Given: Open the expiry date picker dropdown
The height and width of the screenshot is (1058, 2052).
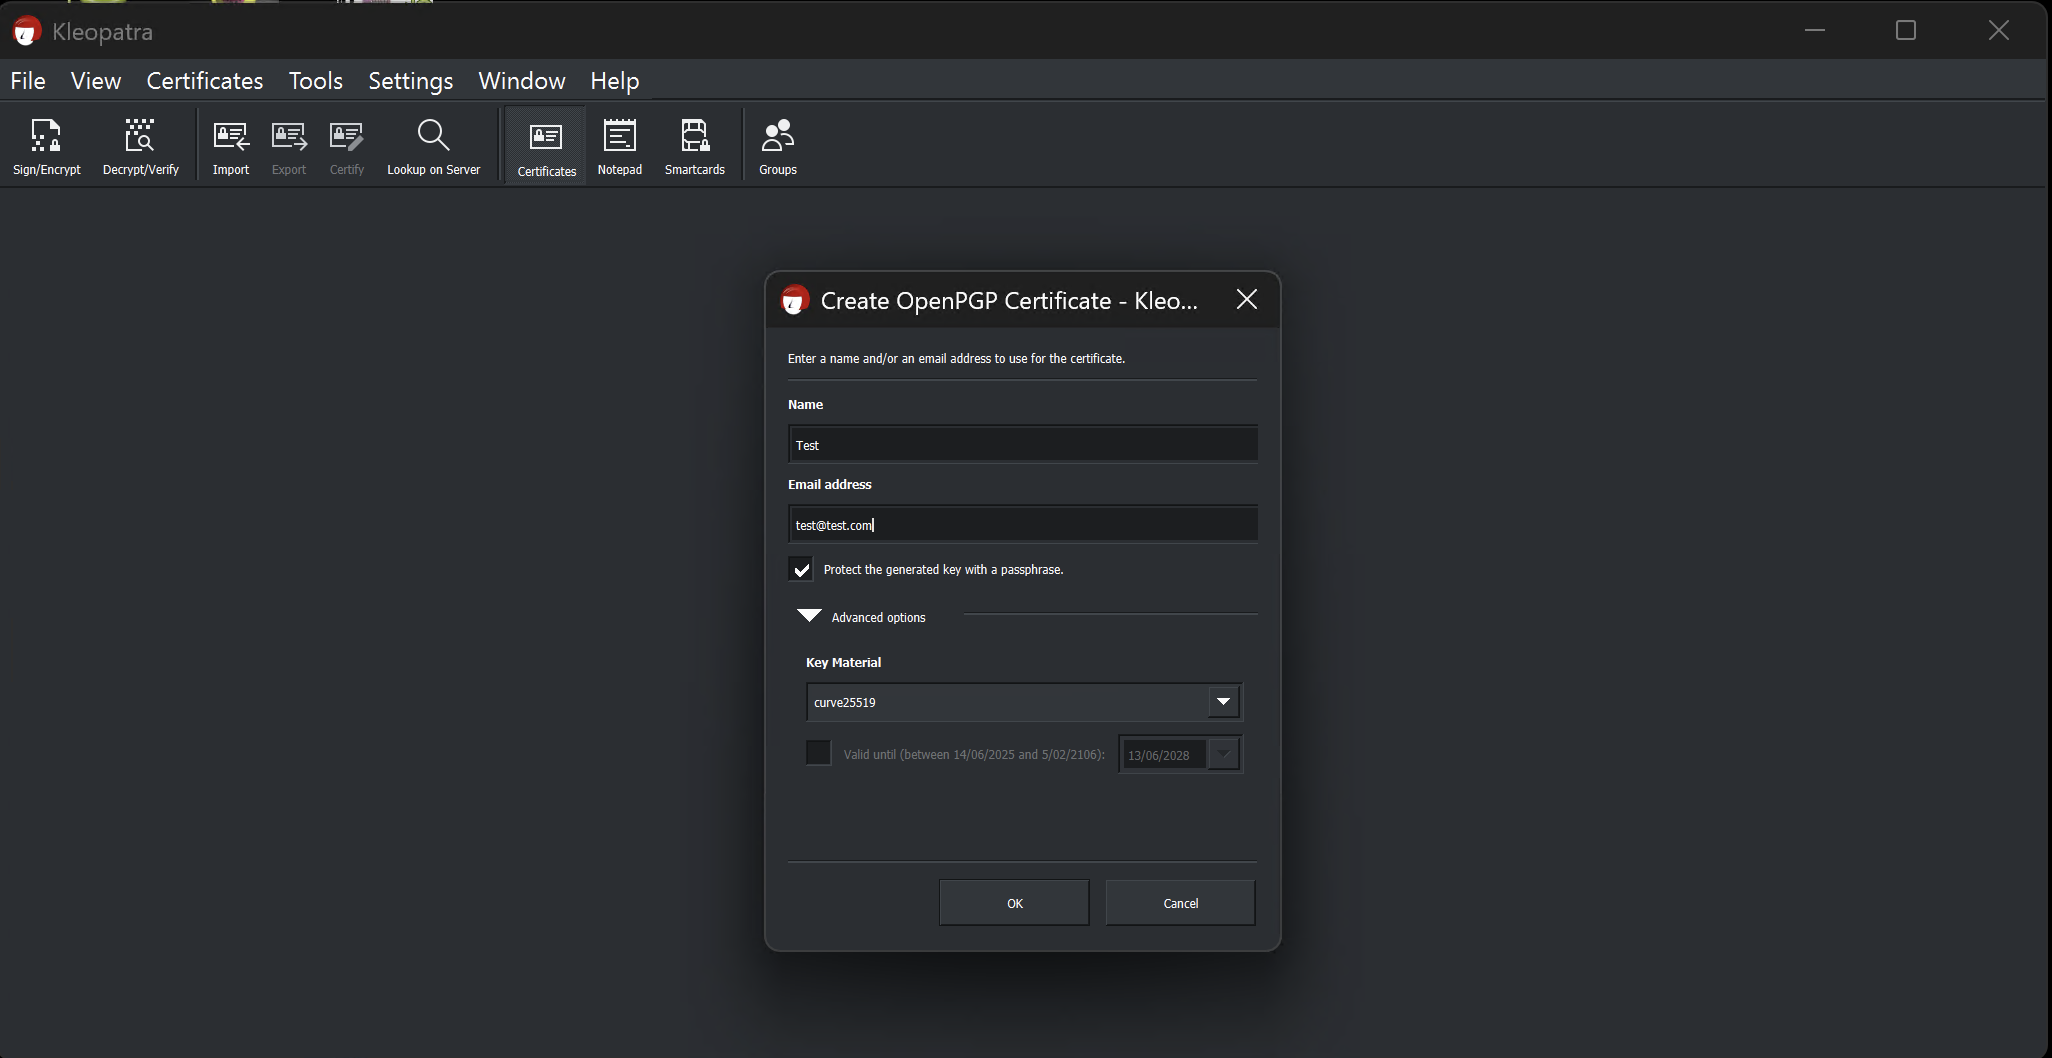Looking at the screenshot, I should tap(1223, 754).
